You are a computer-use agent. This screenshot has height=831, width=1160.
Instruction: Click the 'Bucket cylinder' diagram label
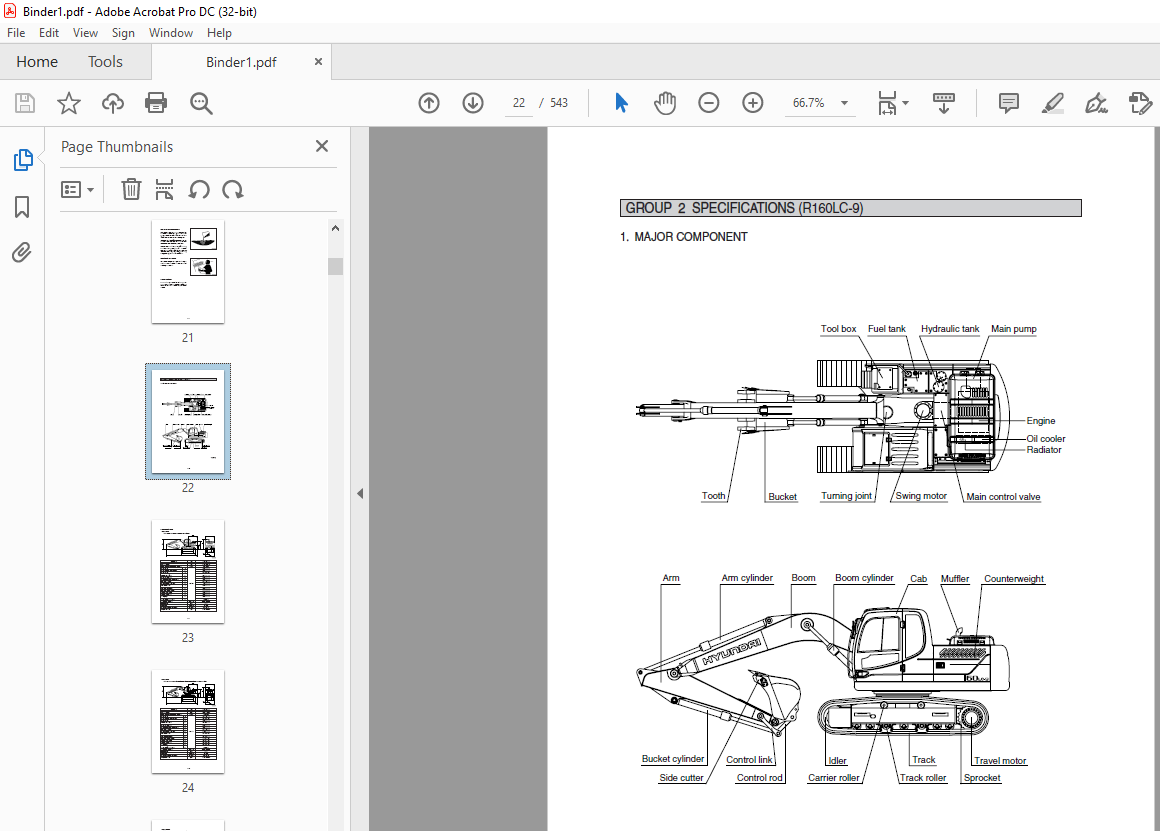[x=673, y=758]
